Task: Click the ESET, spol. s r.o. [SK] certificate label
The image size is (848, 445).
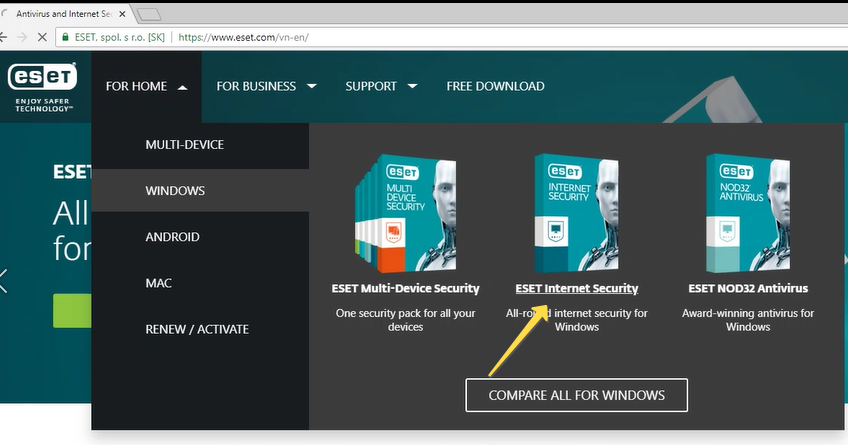Action: [x=120, y=37]
